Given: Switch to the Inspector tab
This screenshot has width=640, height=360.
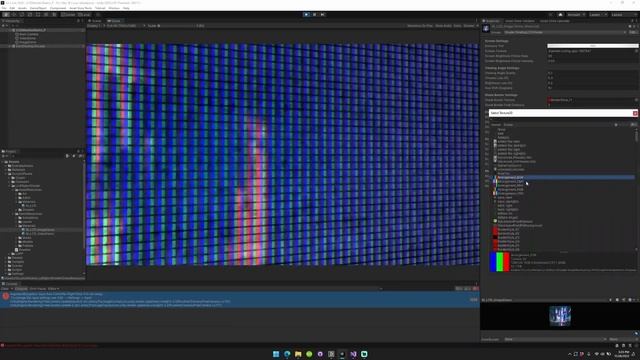Looking at the screenshot, I should (491, 20).
